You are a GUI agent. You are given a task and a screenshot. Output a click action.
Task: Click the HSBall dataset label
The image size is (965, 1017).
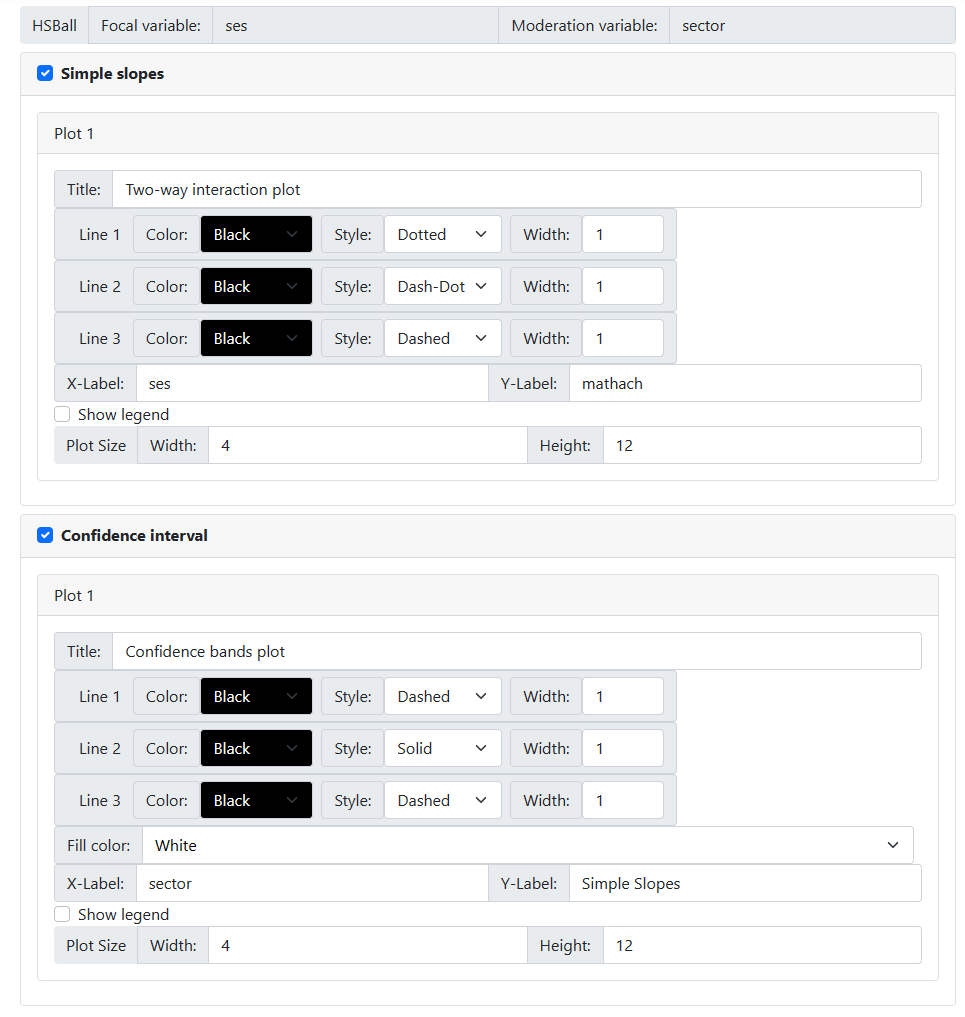click(x=54, y=26)
